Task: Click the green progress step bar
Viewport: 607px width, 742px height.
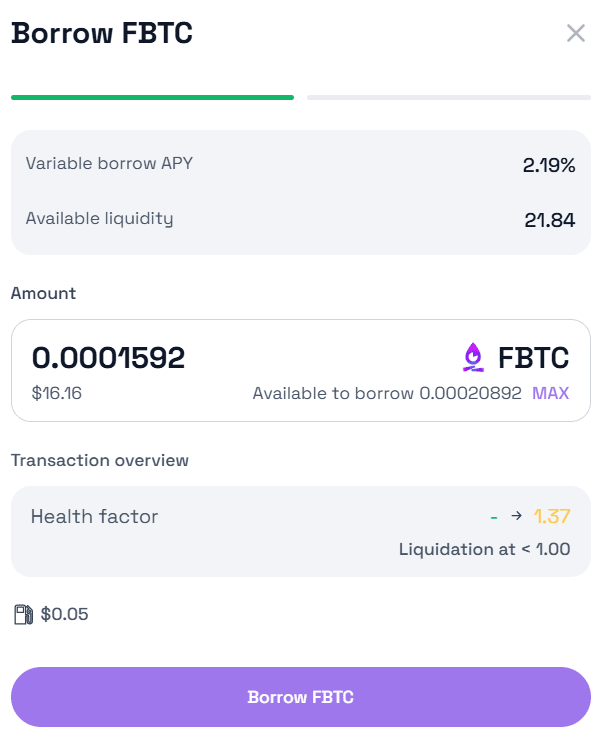Action: tap(152, 97)
